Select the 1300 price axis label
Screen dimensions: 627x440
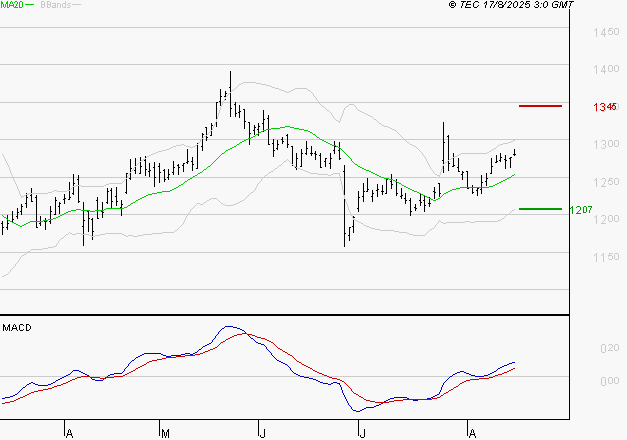(x=603, y=146)
